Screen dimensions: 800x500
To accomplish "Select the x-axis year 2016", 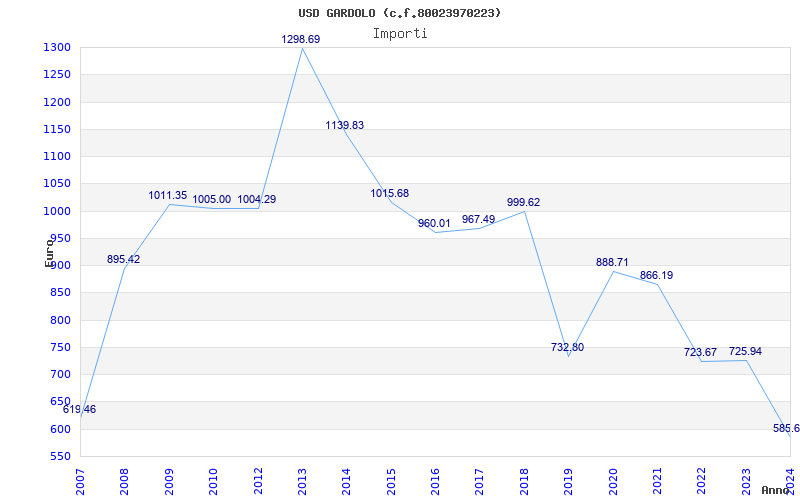I will point(435,482).
